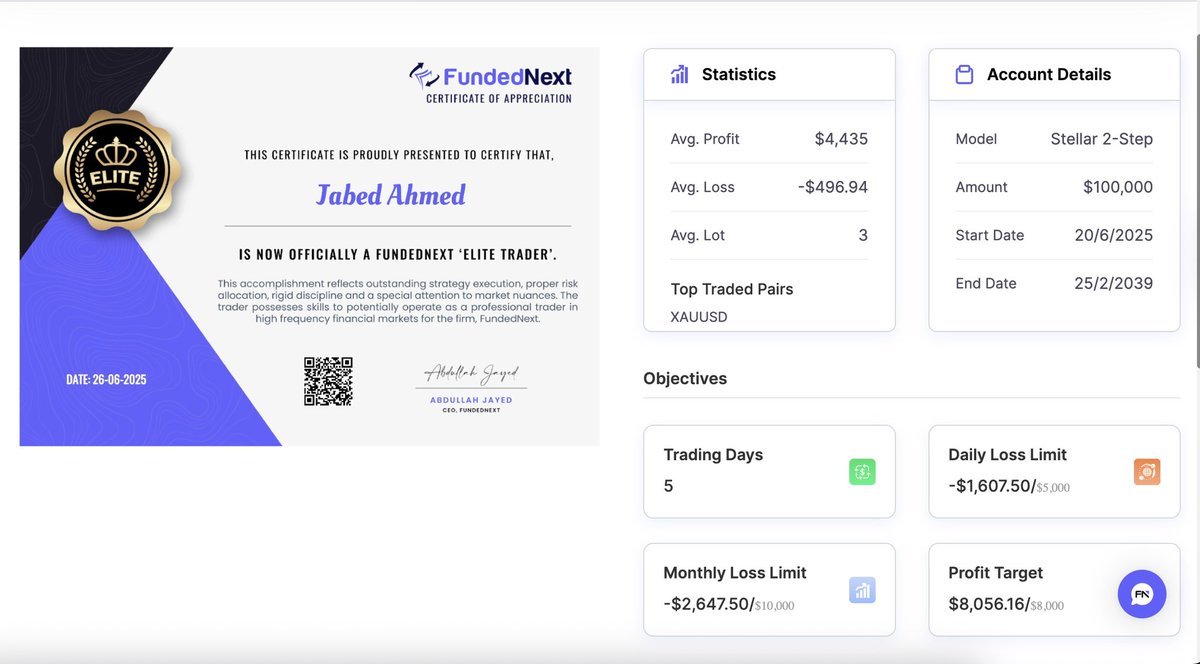Click the Abdullah Jayed signature
Image resolution: width=1200 pixels, height=664 pixels.
(x=471, y=373)
